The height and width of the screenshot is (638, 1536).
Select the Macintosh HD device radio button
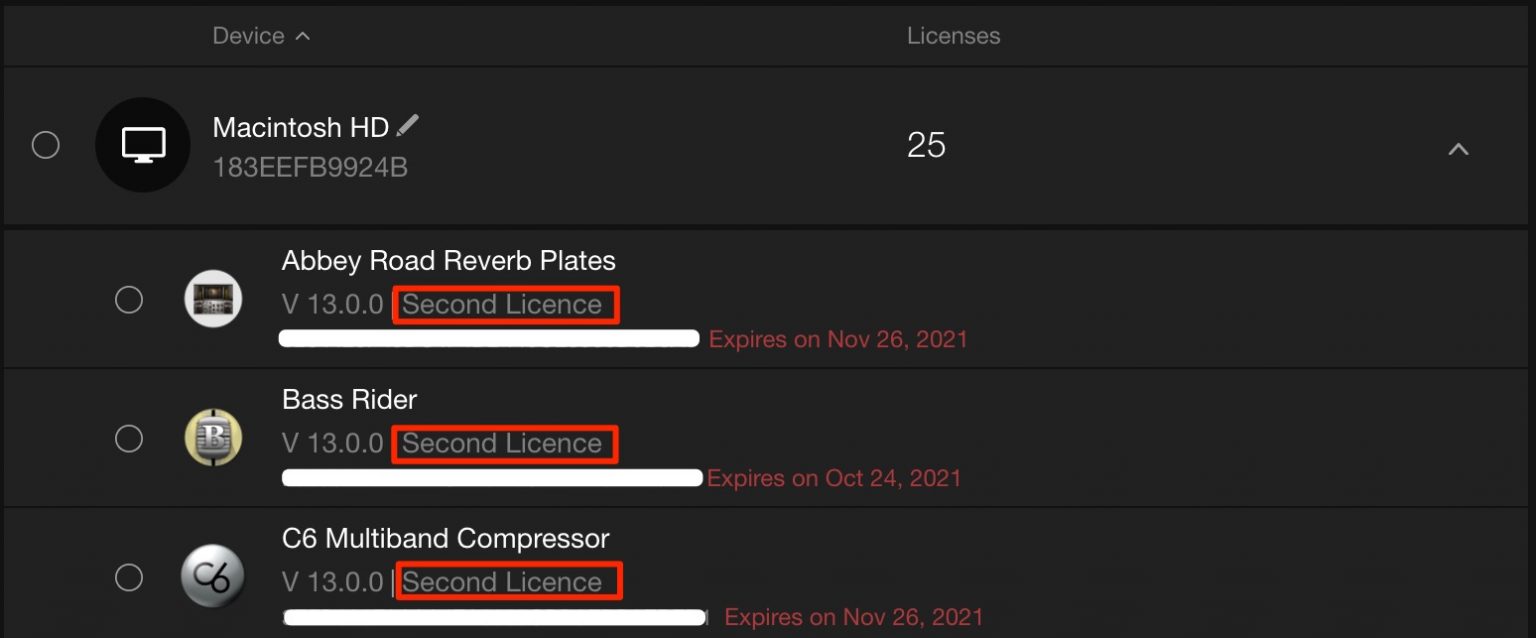(46, 145)
